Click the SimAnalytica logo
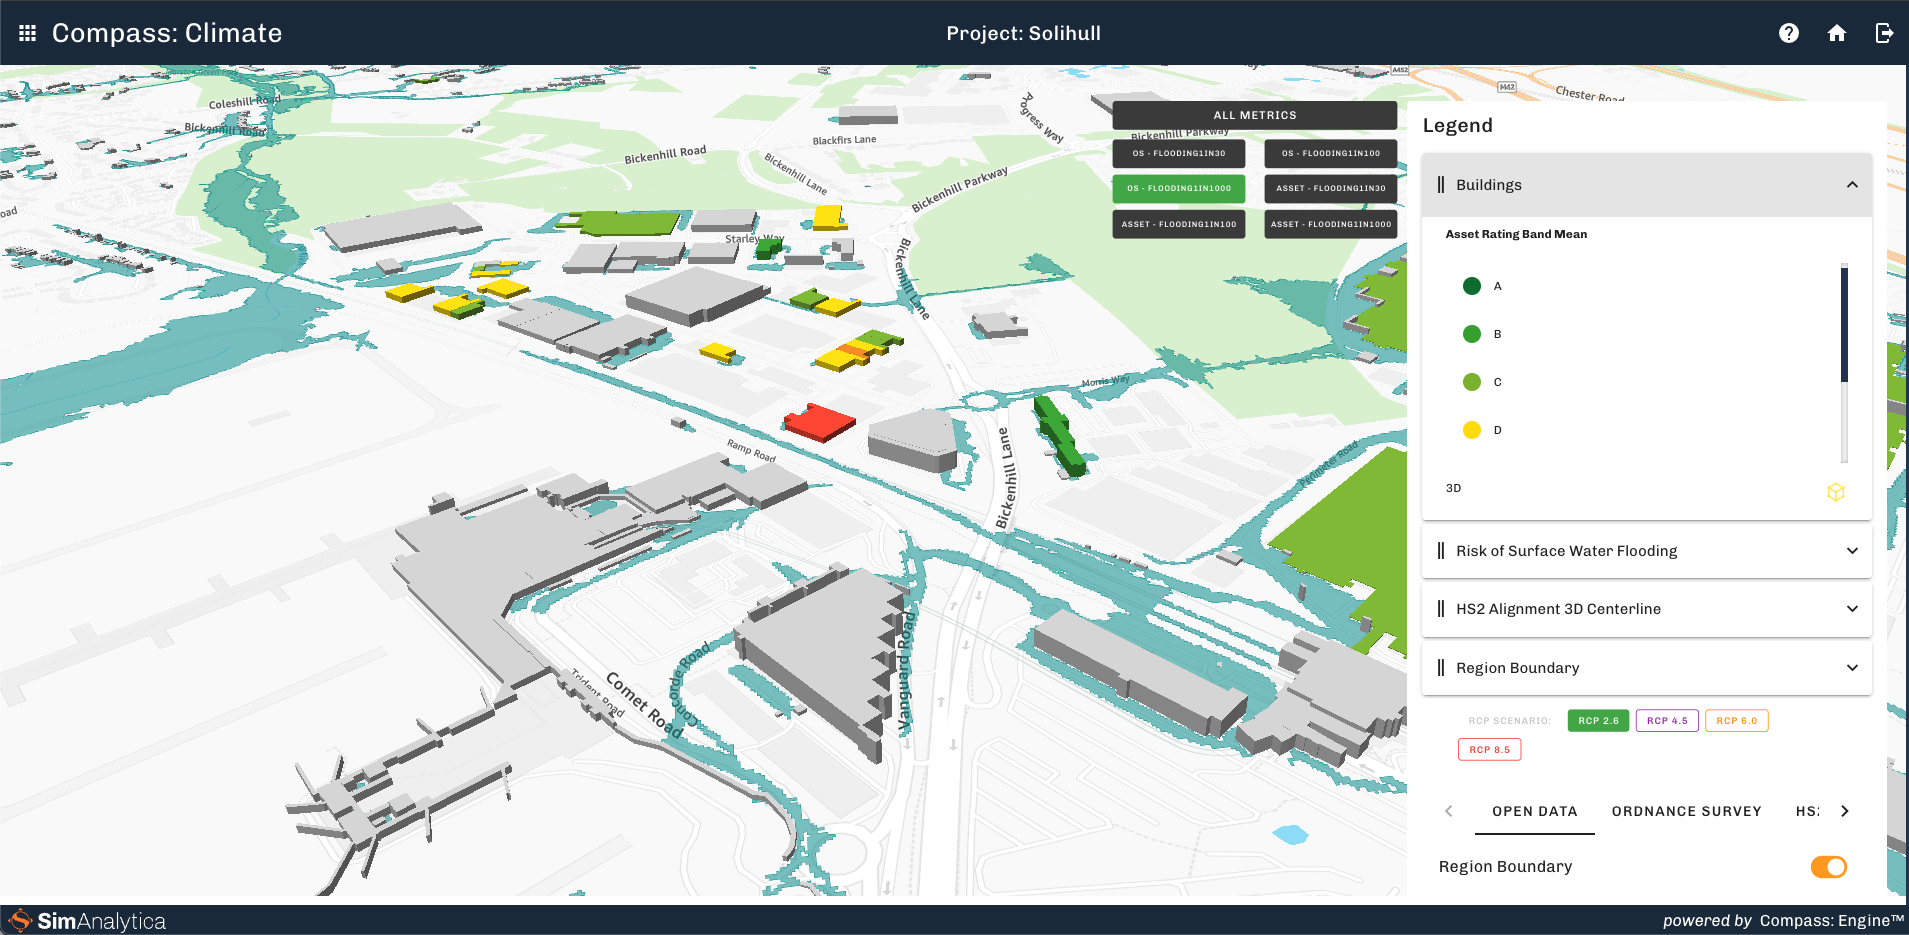The image size is (1909, 935). pyautogui.click(x=88, y=921)
